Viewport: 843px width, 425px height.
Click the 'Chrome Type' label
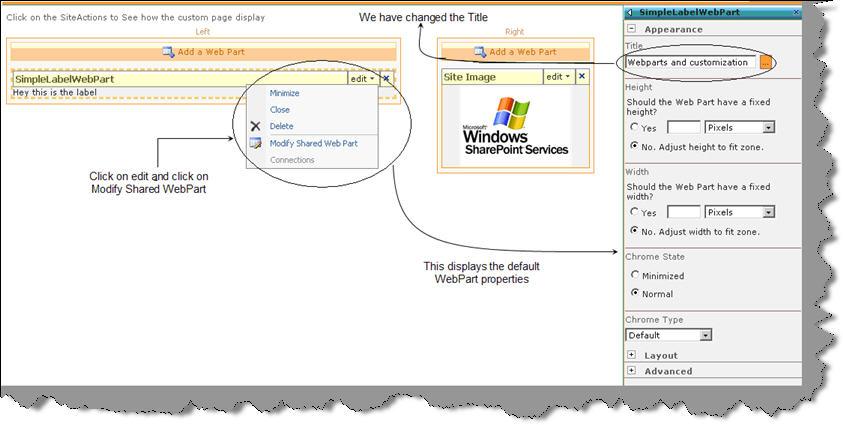654,320
